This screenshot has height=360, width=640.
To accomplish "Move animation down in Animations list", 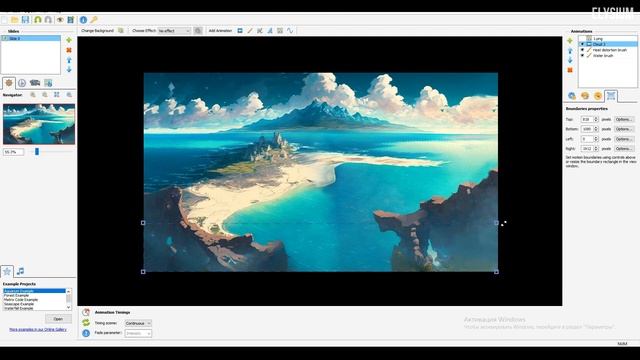I will [570, 60].
